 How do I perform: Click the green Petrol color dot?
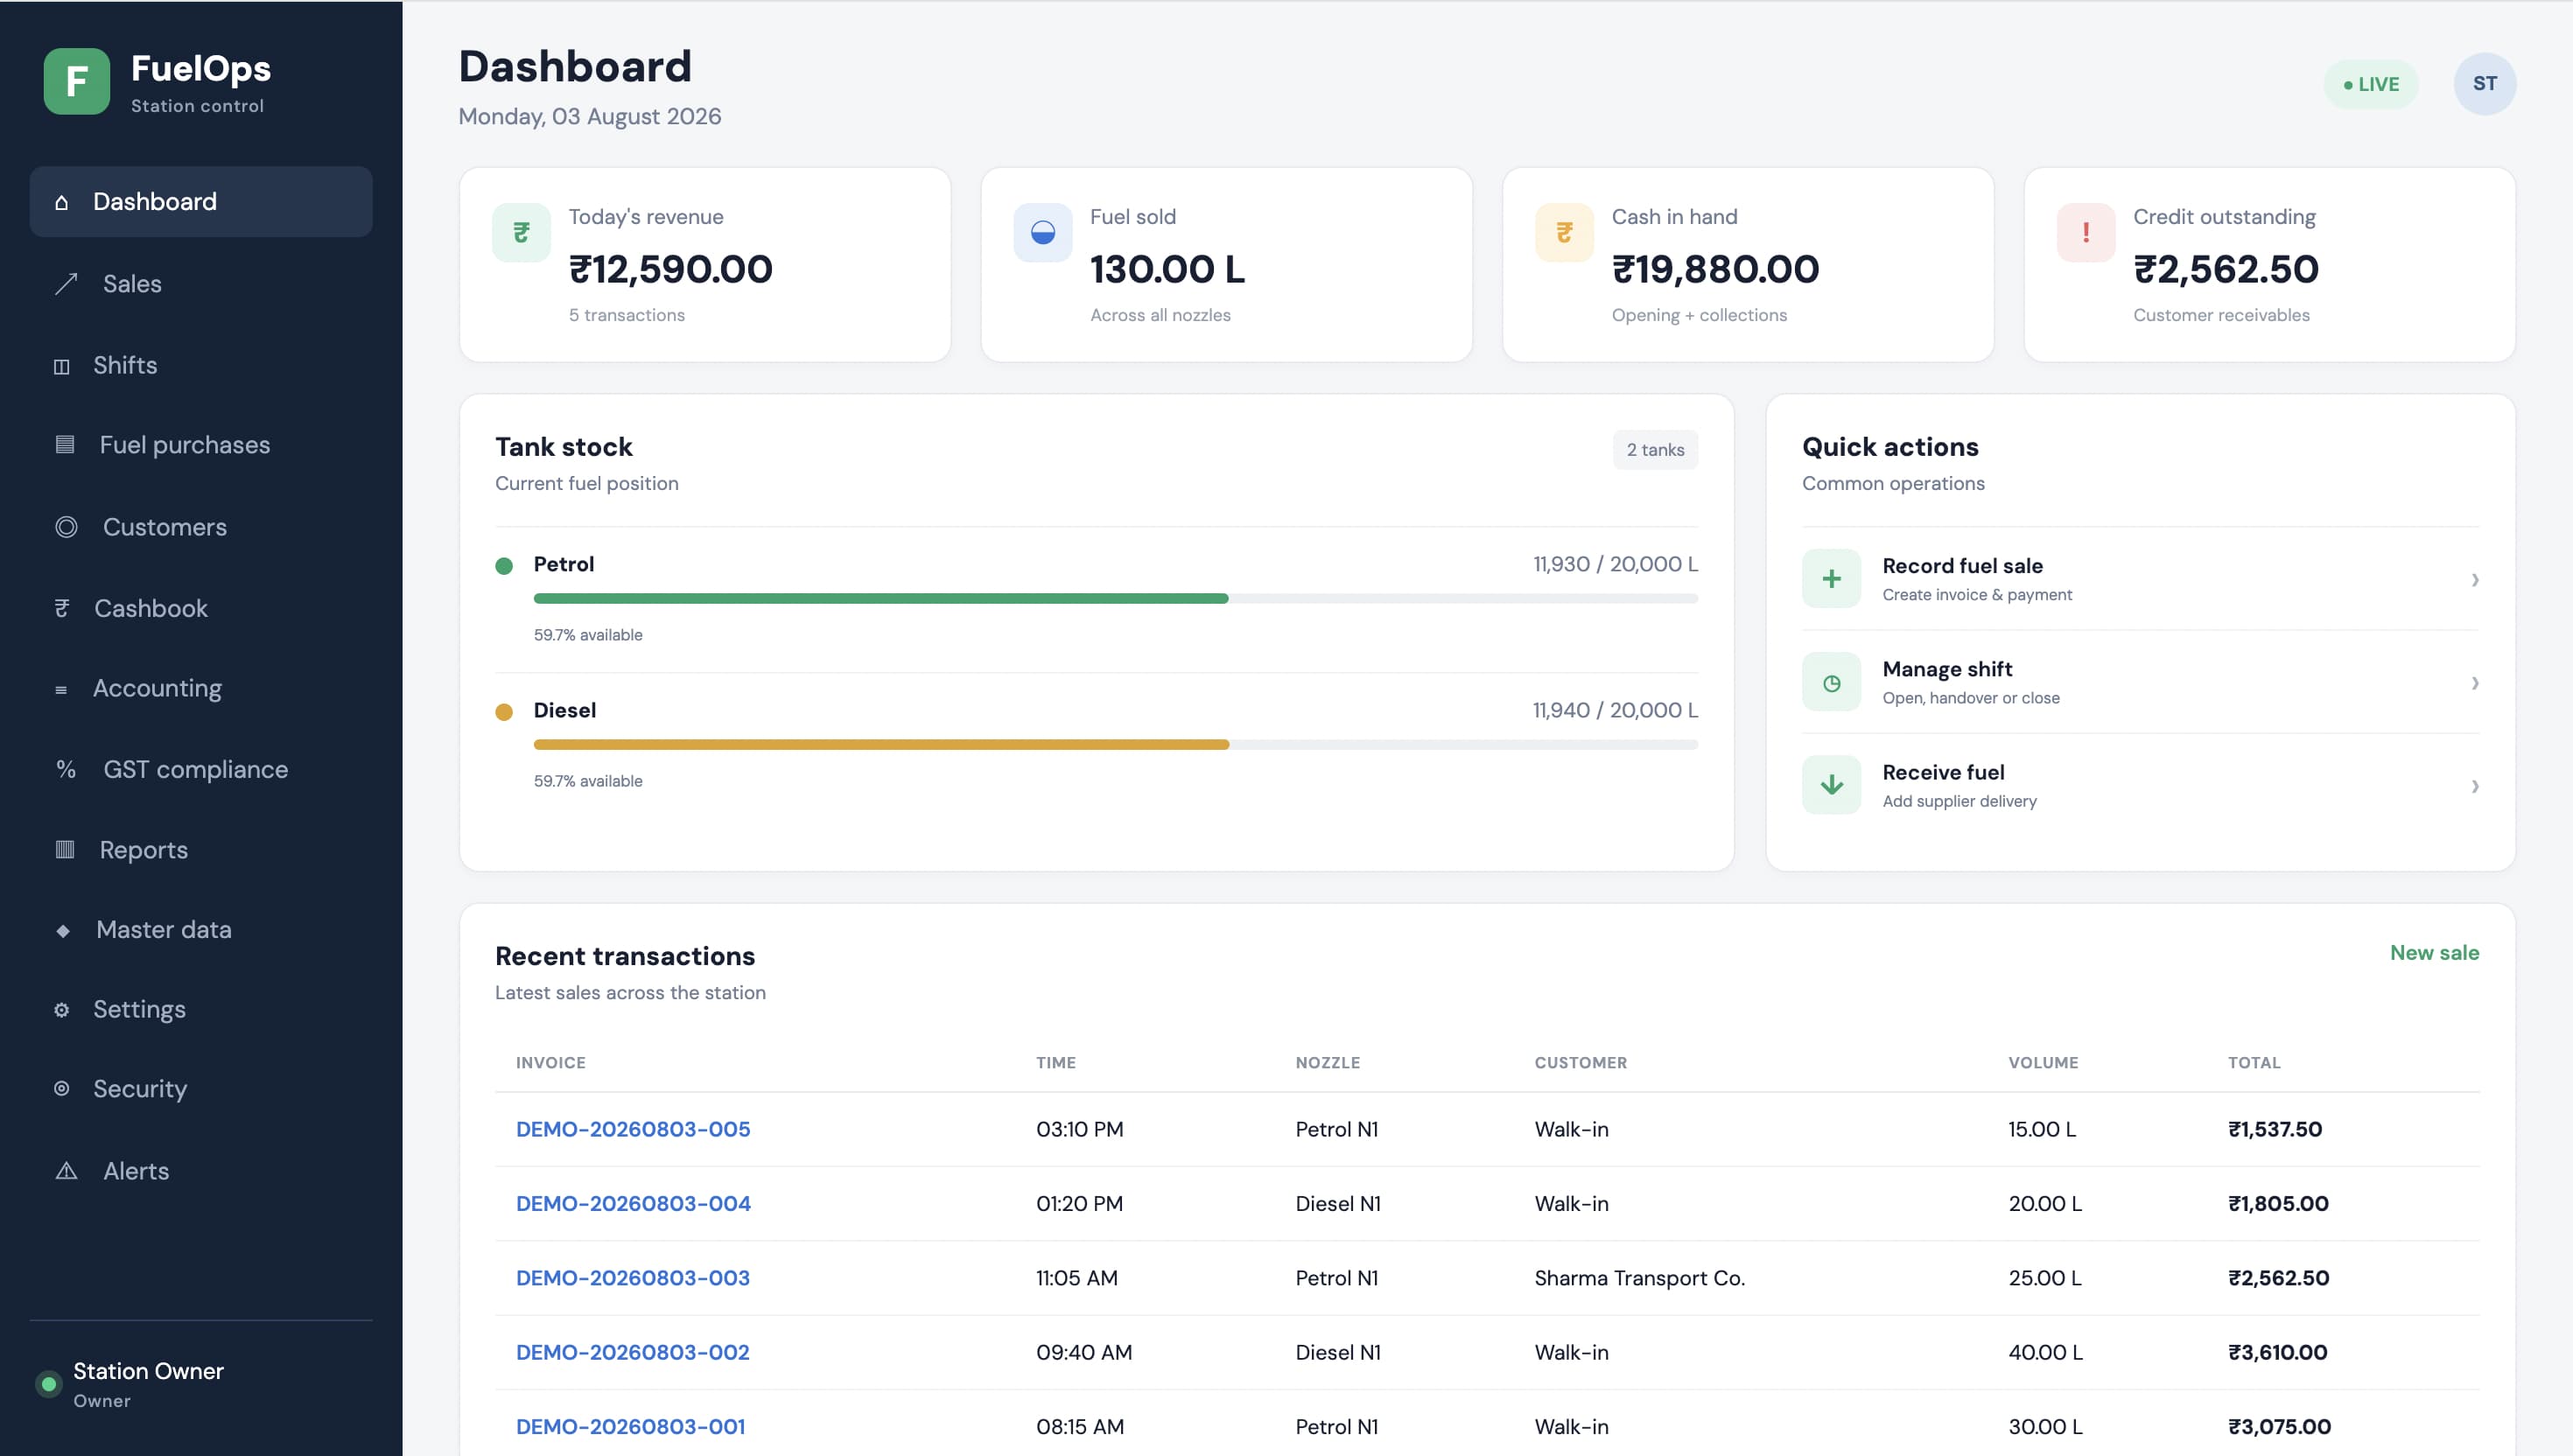click(x=504, y=566)
